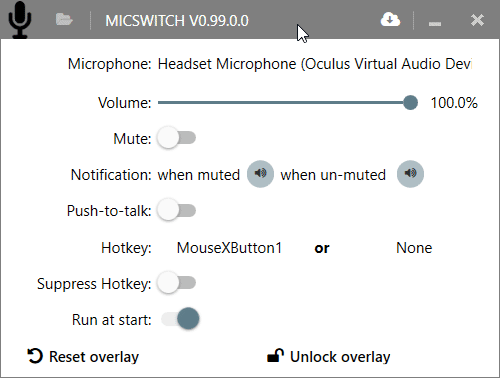Click the Unlock overlay button
Screen dimensions: 500x378
[x=329, y=356]
